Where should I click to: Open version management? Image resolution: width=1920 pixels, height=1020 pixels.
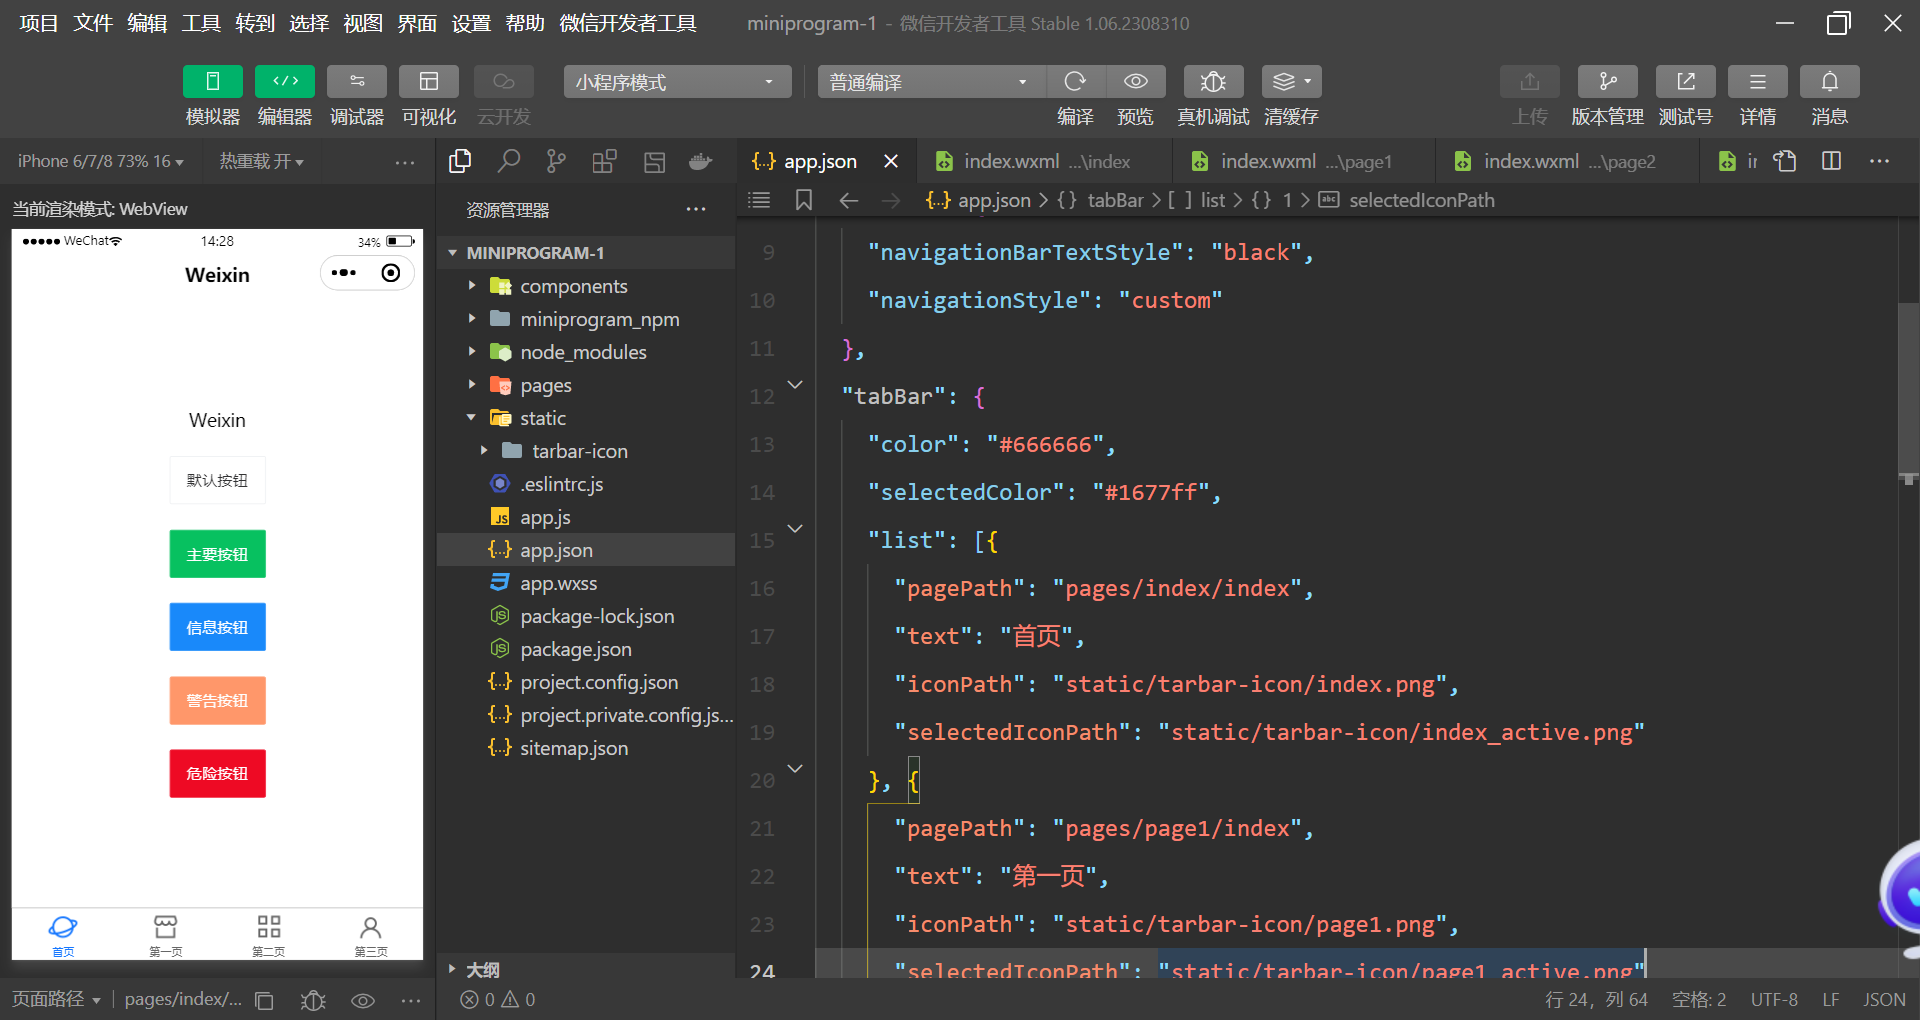pyautogui.click(x=1607, y=82)
